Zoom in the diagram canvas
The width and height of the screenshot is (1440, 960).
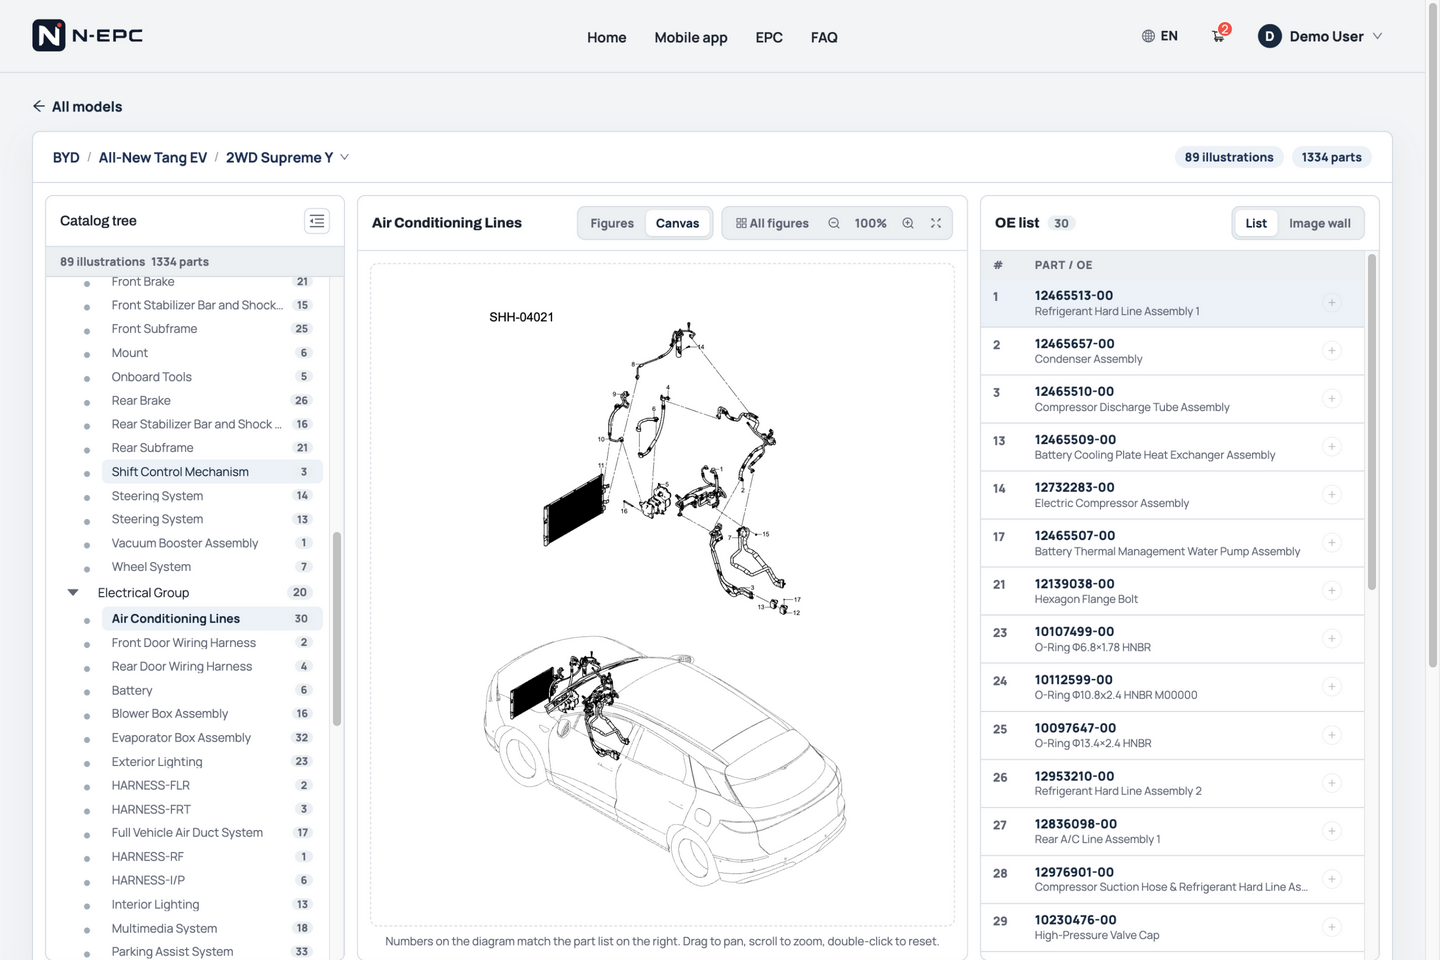pyautogui.click(x=908, y=223)
